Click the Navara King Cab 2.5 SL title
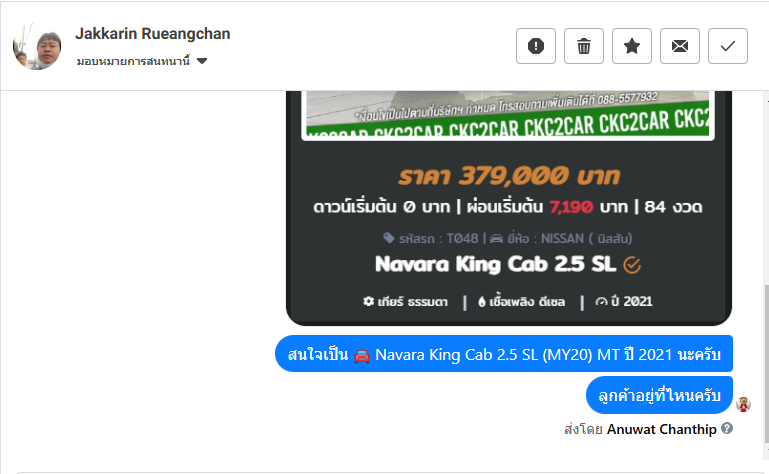This screenshot has height=474, width=769. [495, 264]
